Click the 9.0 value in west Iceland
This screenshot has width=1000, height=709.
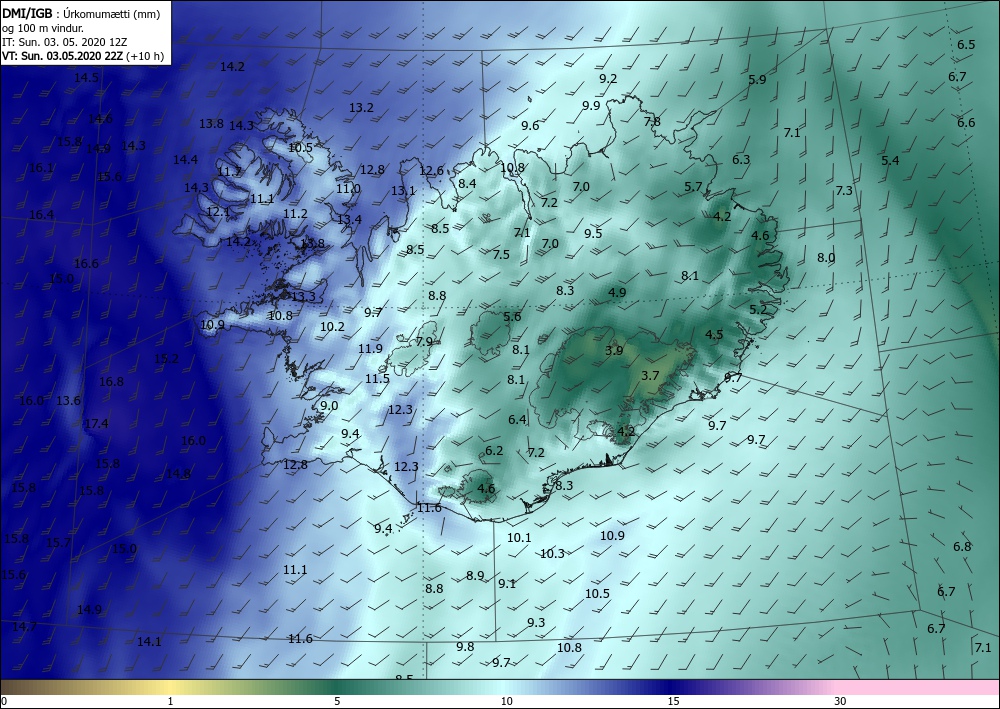pyautogui.click(x=329, y=406)
